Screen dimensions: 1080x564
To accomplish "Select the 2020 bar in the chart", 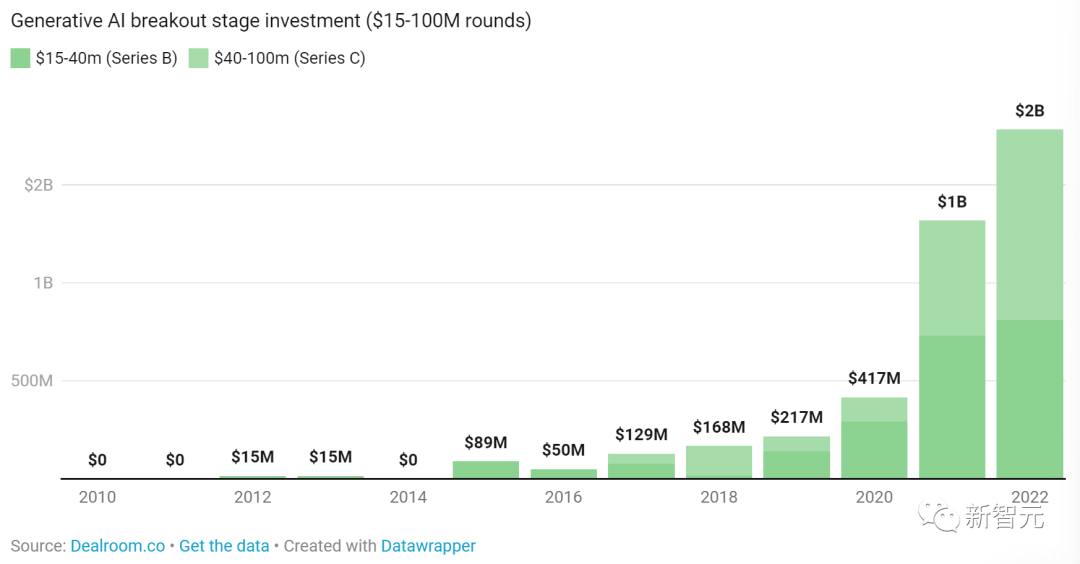I will tap(874, 440).
